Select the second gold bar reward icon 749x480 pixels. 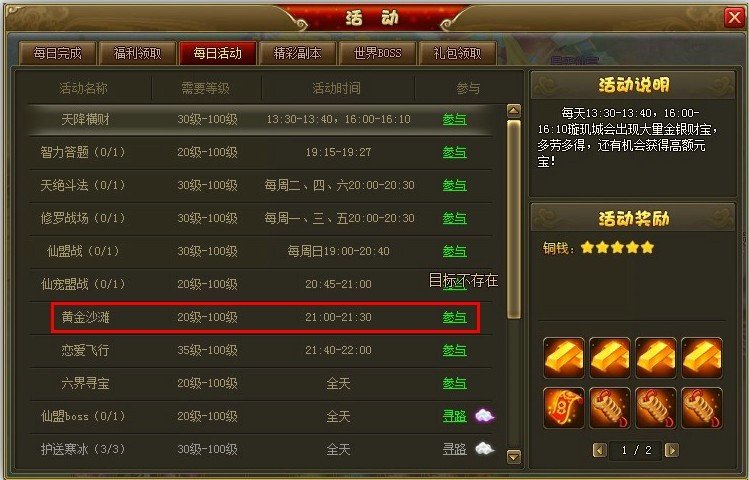point(610,358)
